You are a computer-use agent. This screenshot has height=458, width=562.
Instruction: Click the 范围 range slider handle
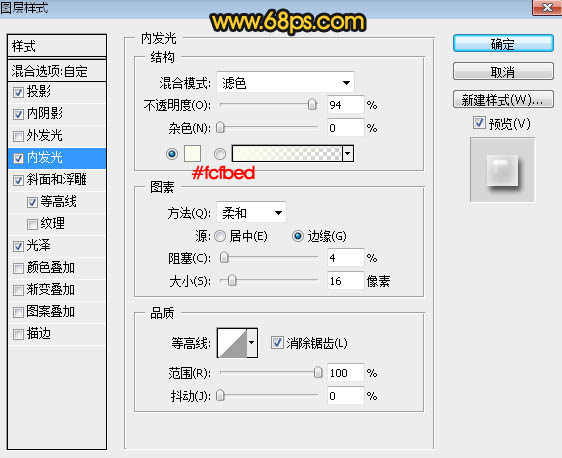318,372
